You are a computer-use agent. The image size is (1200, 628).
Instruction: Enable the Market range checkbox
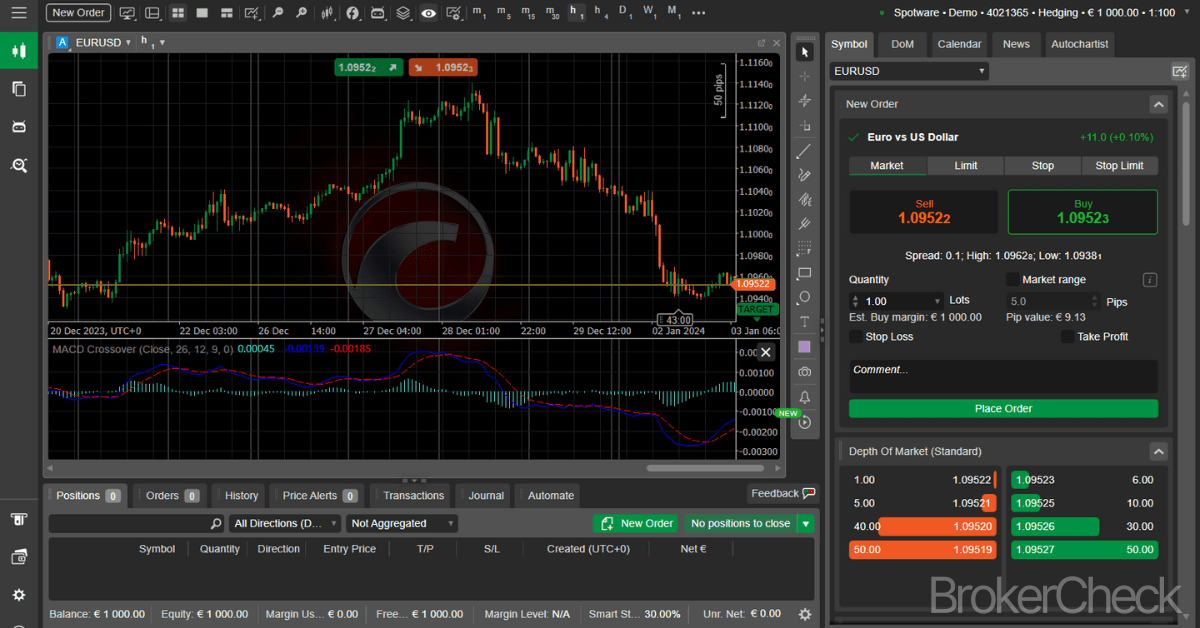pos(1012,280)
